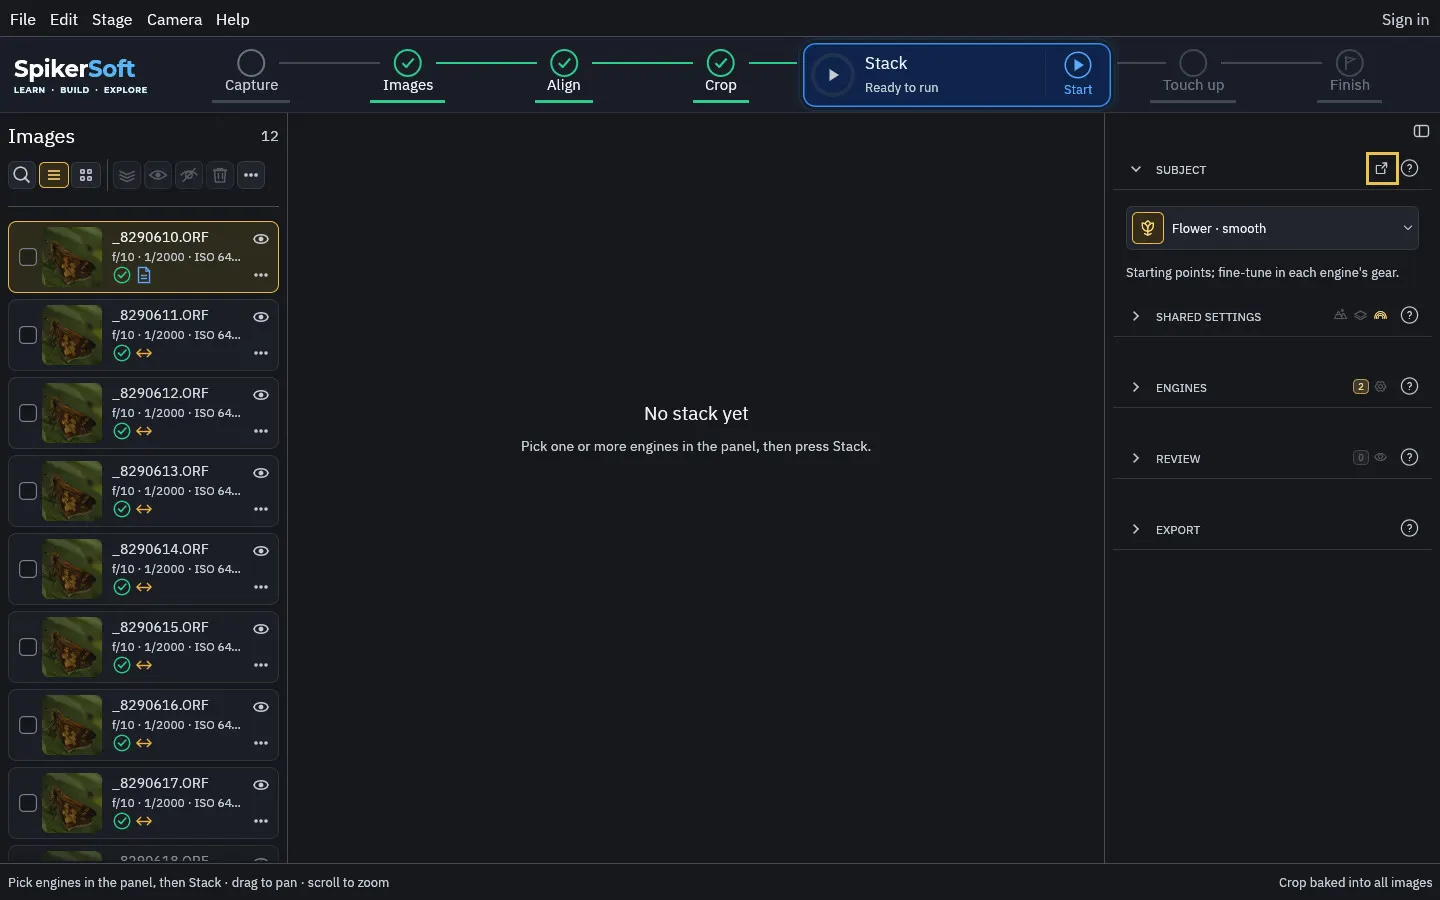
Task: Open the Help menu
Action: click(233, 19)
